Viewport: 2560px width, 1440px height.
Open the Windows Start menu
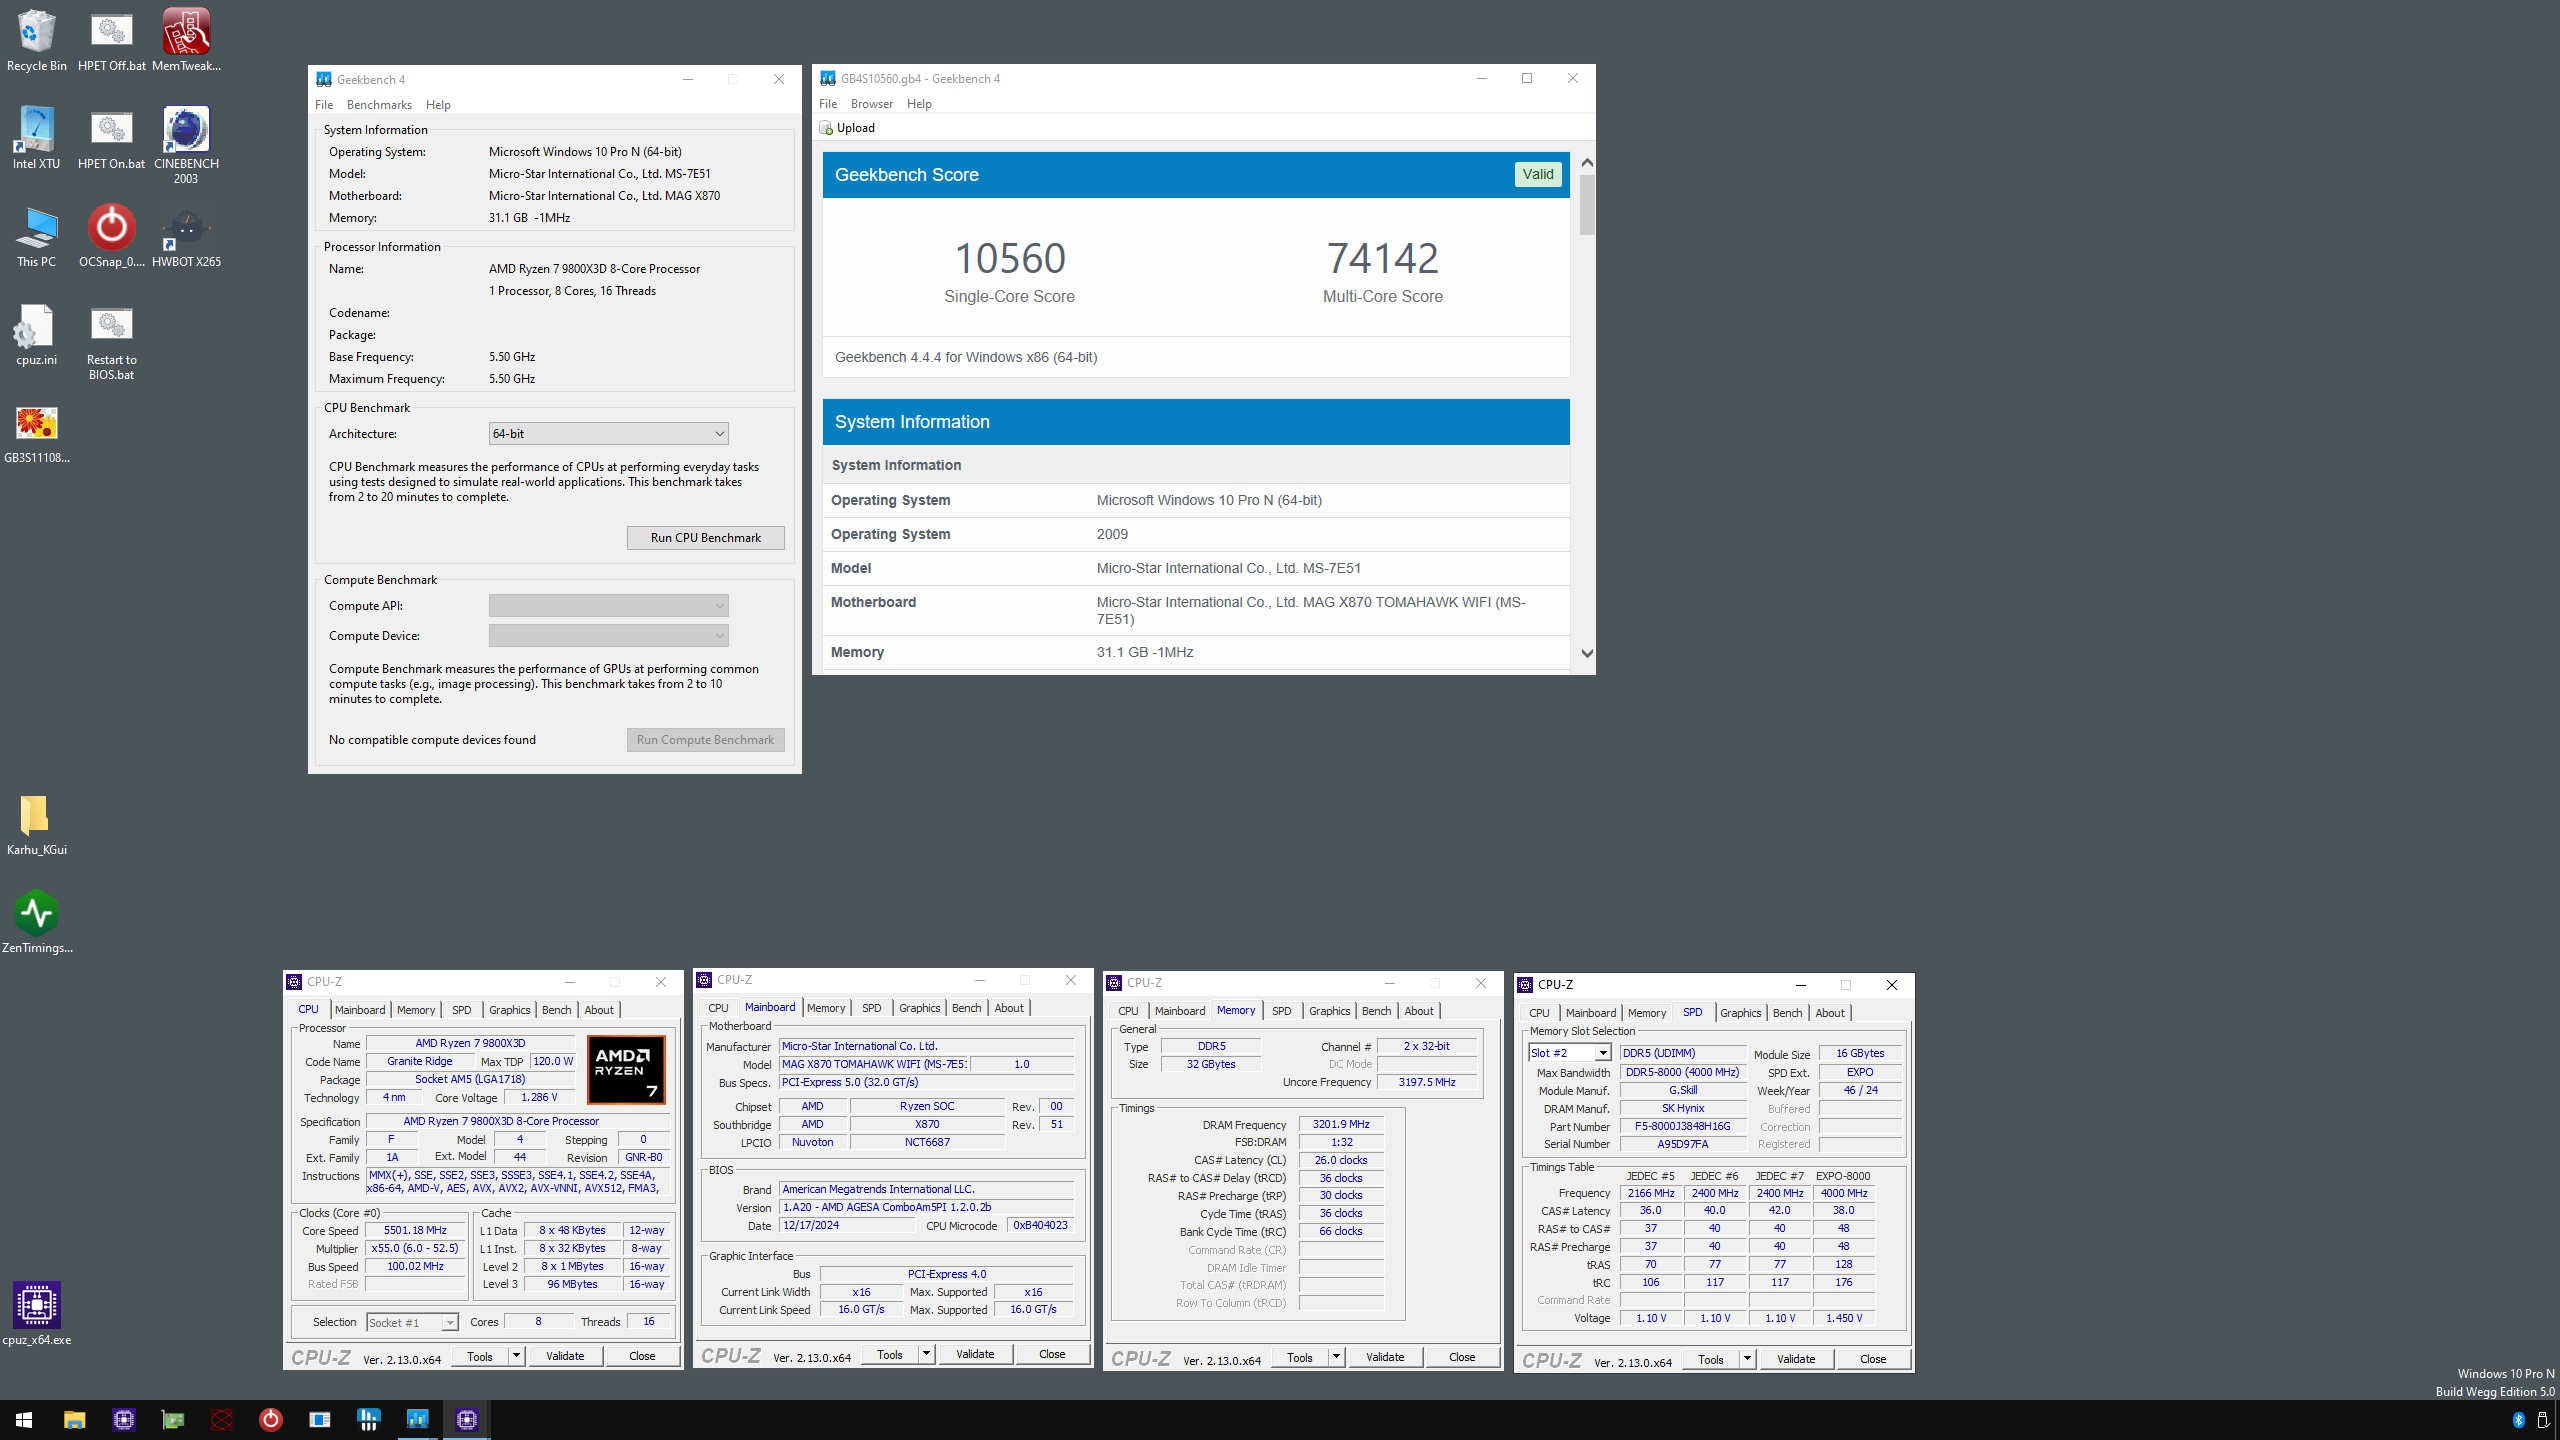(24, 1419)
